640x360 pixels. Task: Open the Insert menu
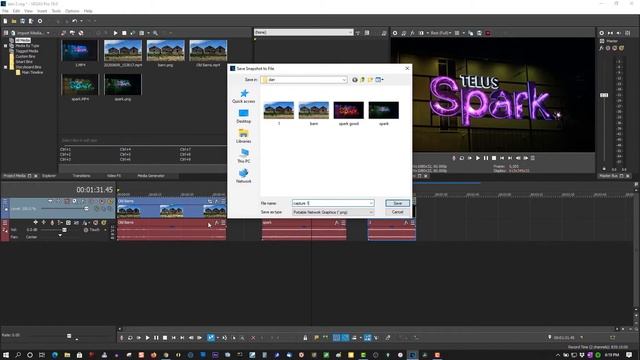coord(42,11)
